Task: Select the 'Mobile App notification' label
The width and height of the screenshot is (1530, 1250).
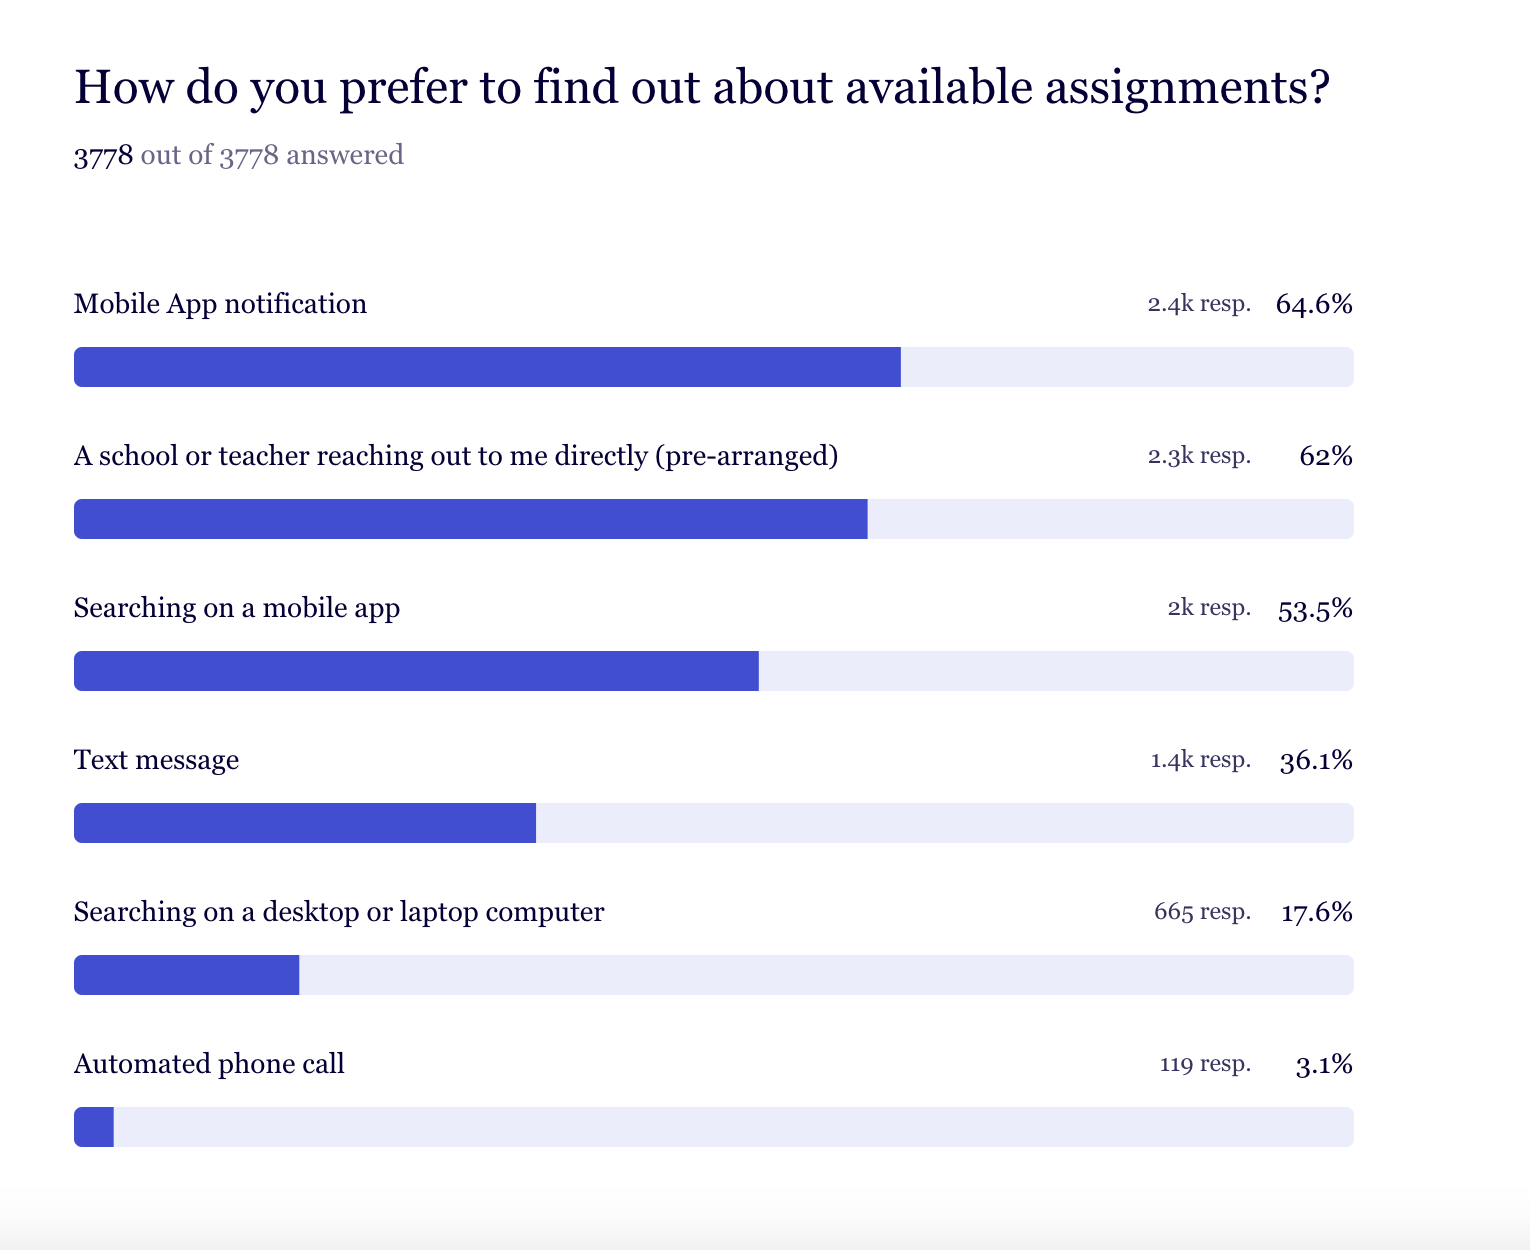Action: coord(220,304)
